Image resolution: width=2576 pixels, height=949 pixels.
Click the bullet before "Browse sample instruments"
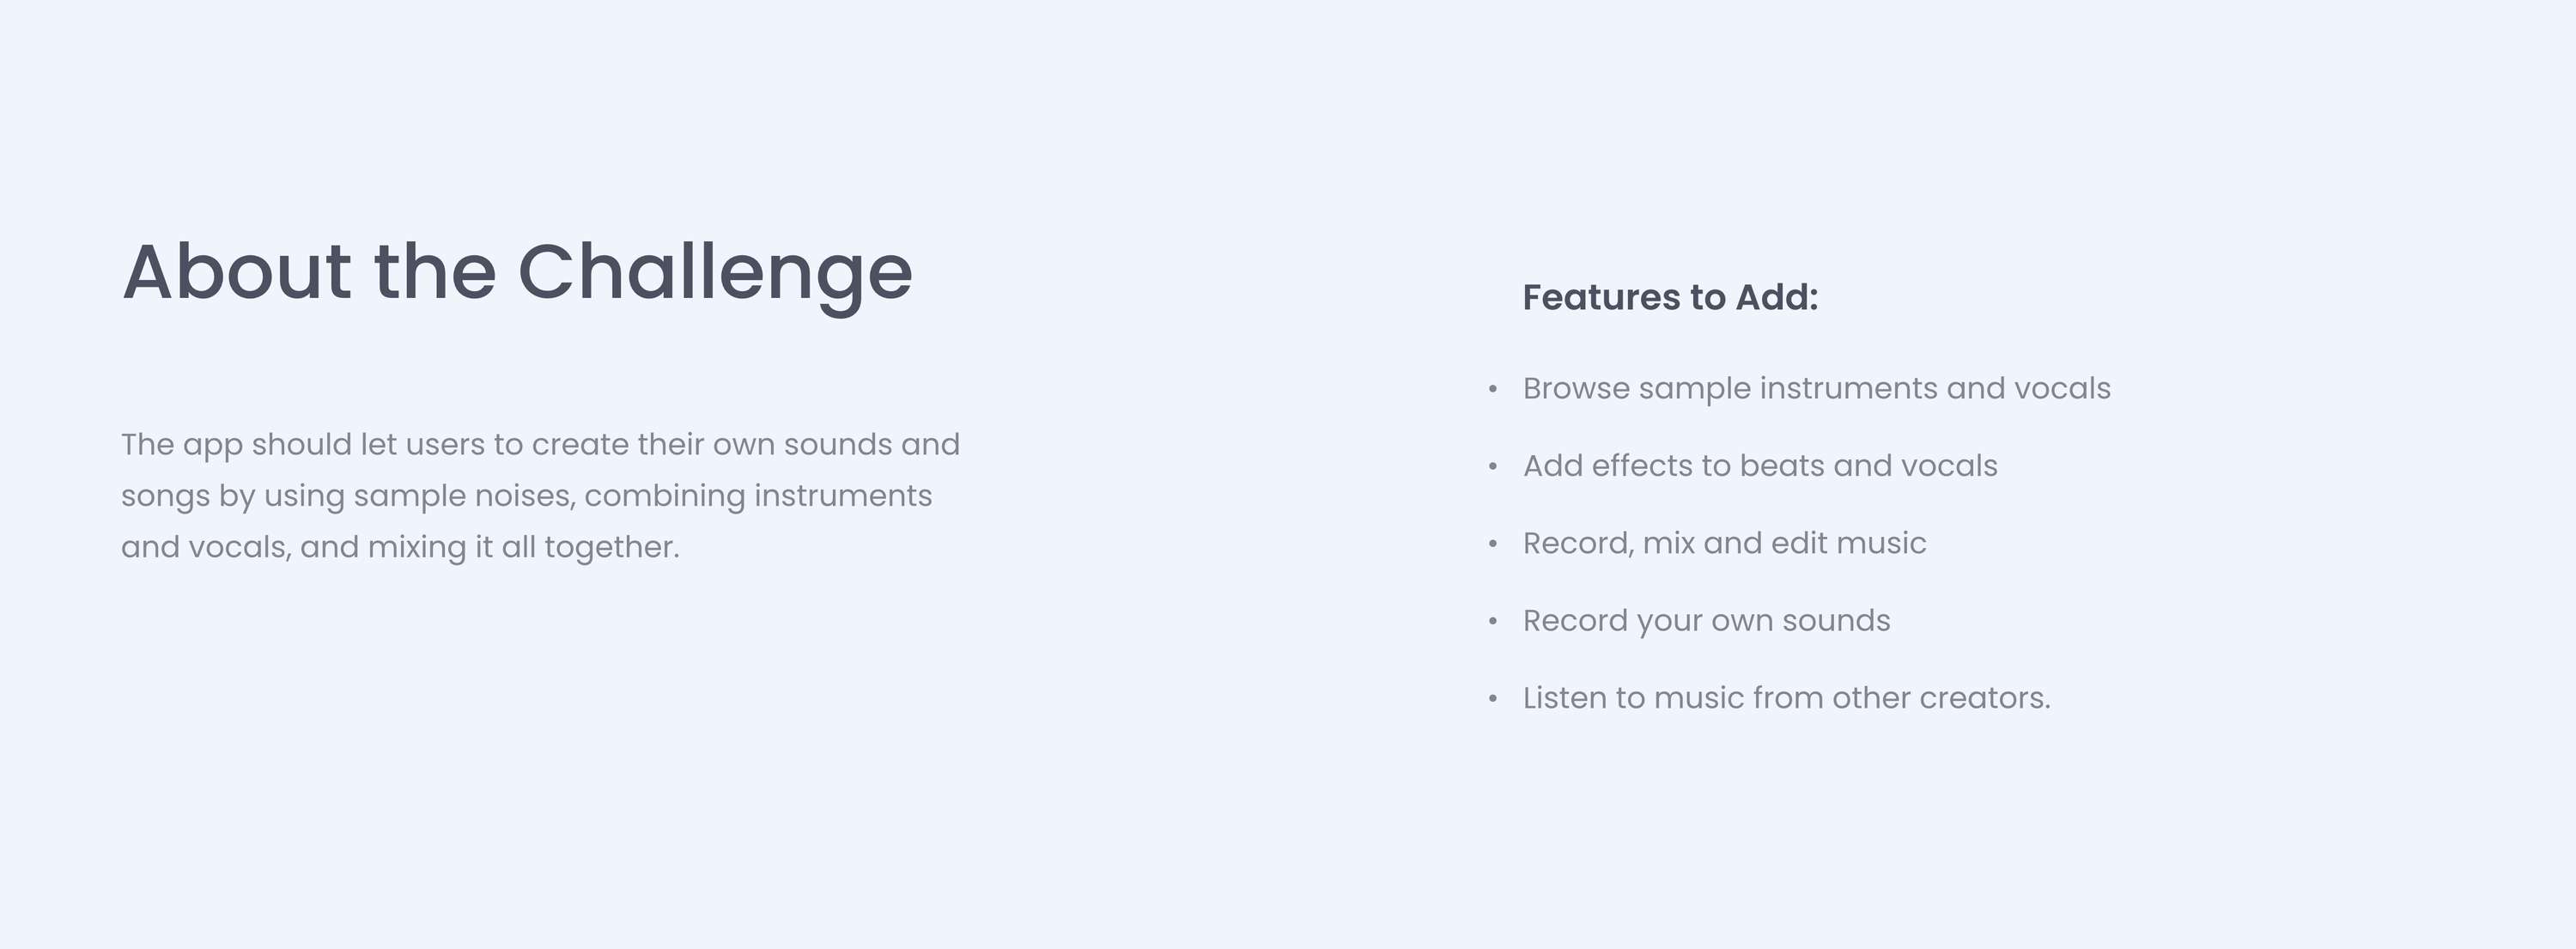[1493, 389]
